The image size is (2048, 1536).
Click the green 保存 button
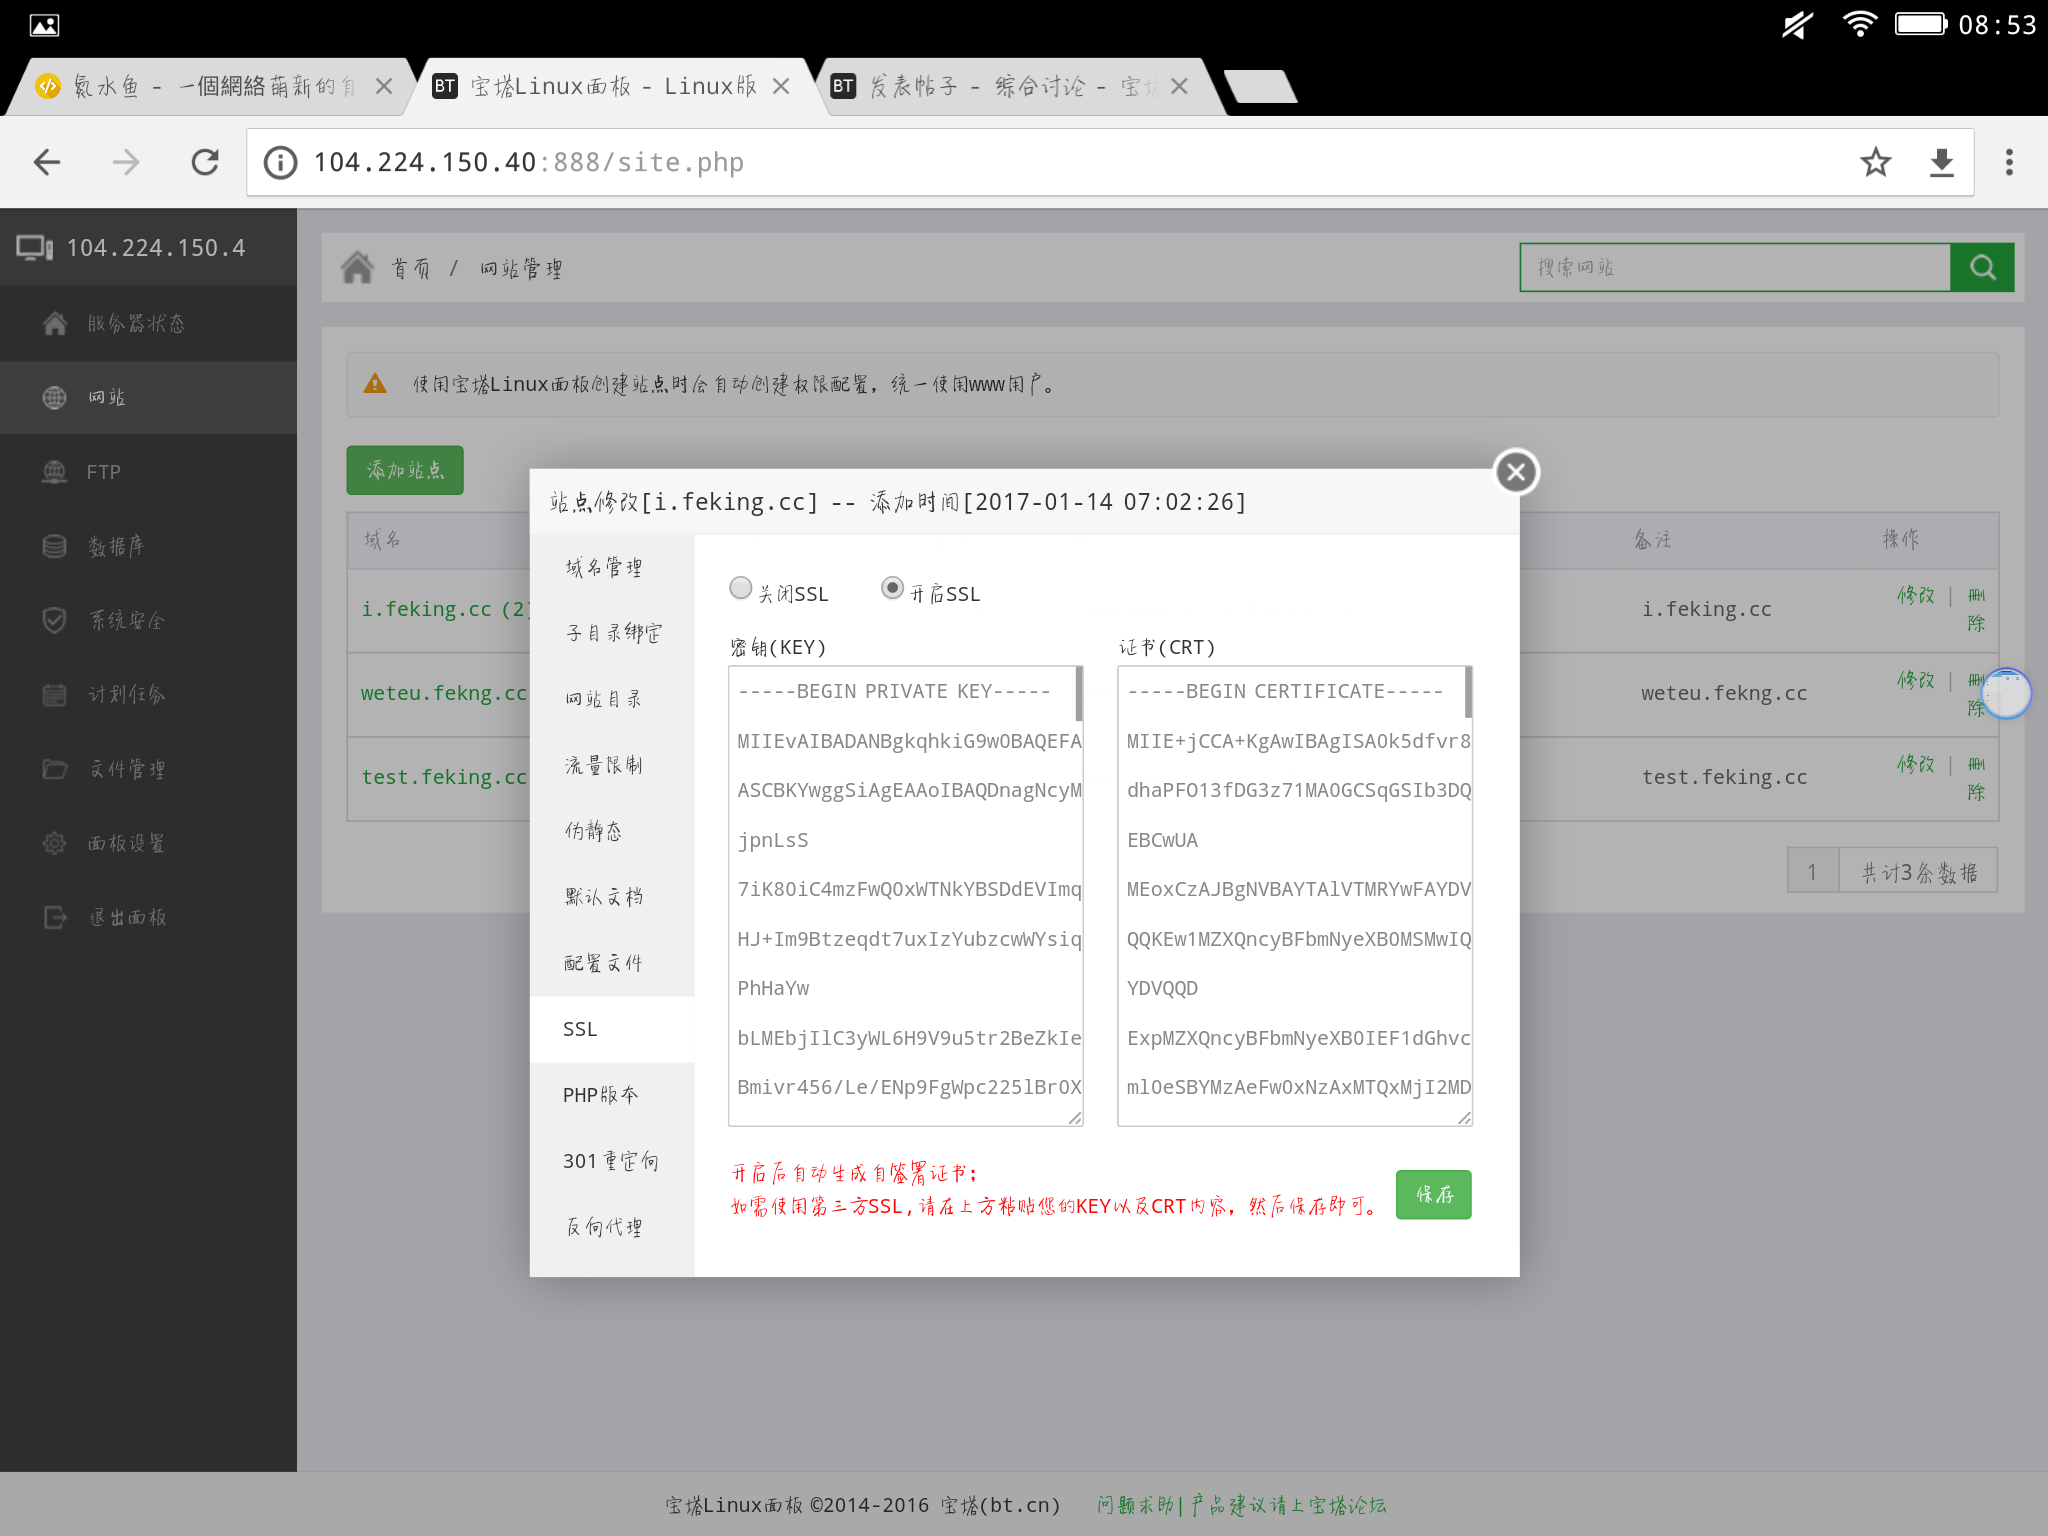(1433, 1194)
